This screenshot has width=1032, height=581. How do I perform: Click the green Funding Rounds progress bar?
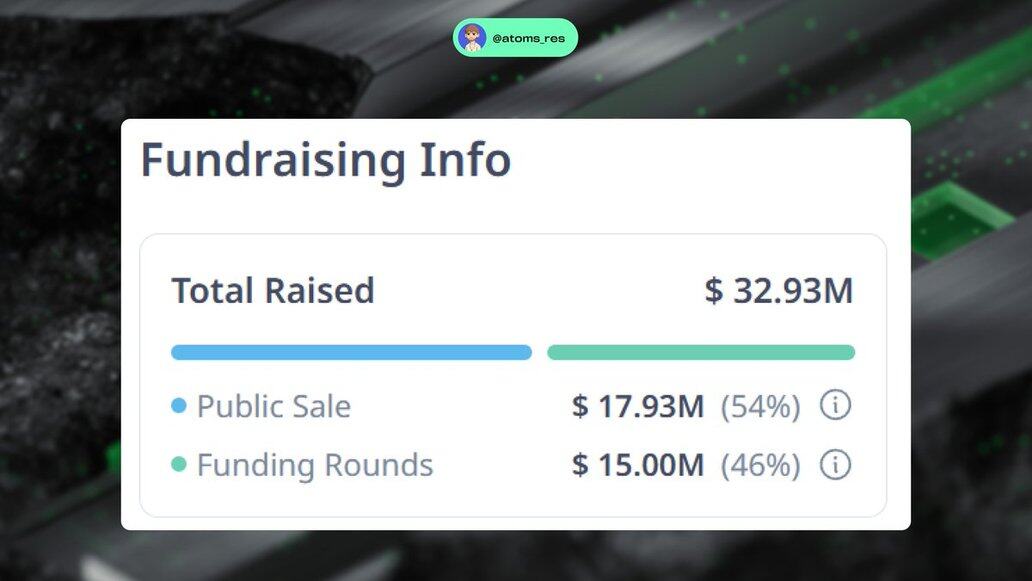pos(701,352)
